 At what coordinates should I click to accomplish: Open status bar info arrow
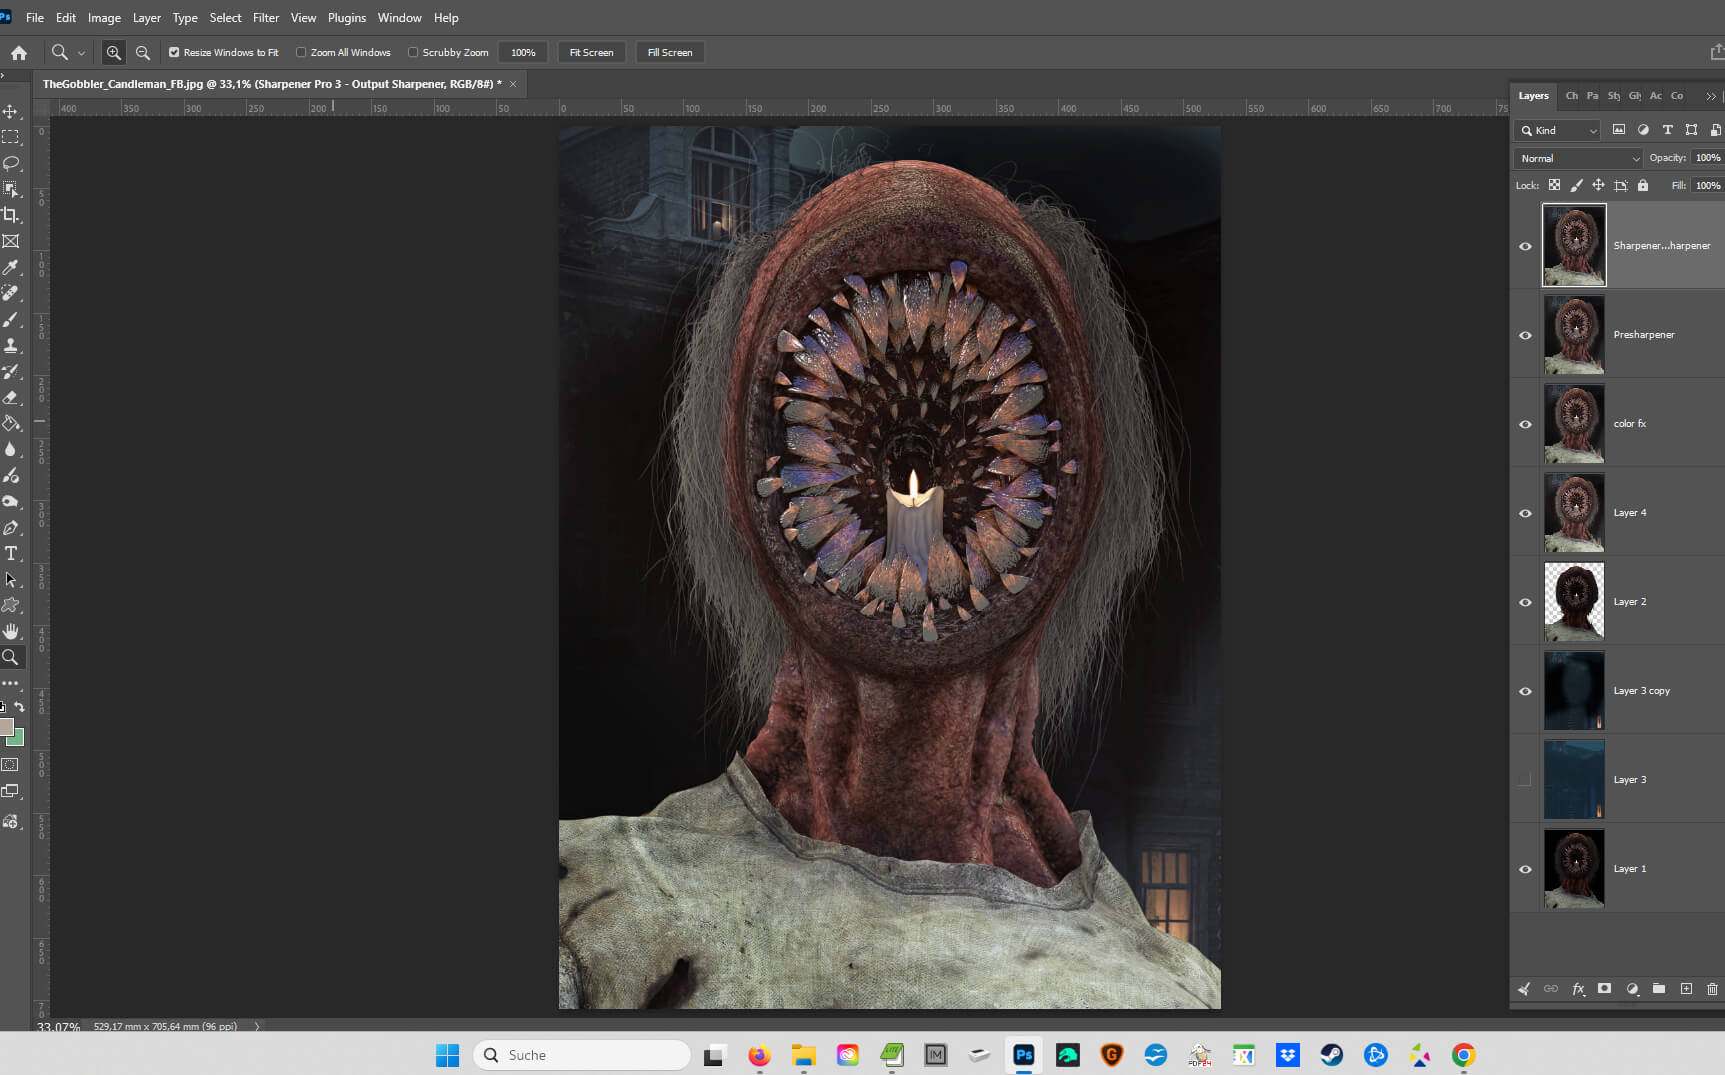257,1026
